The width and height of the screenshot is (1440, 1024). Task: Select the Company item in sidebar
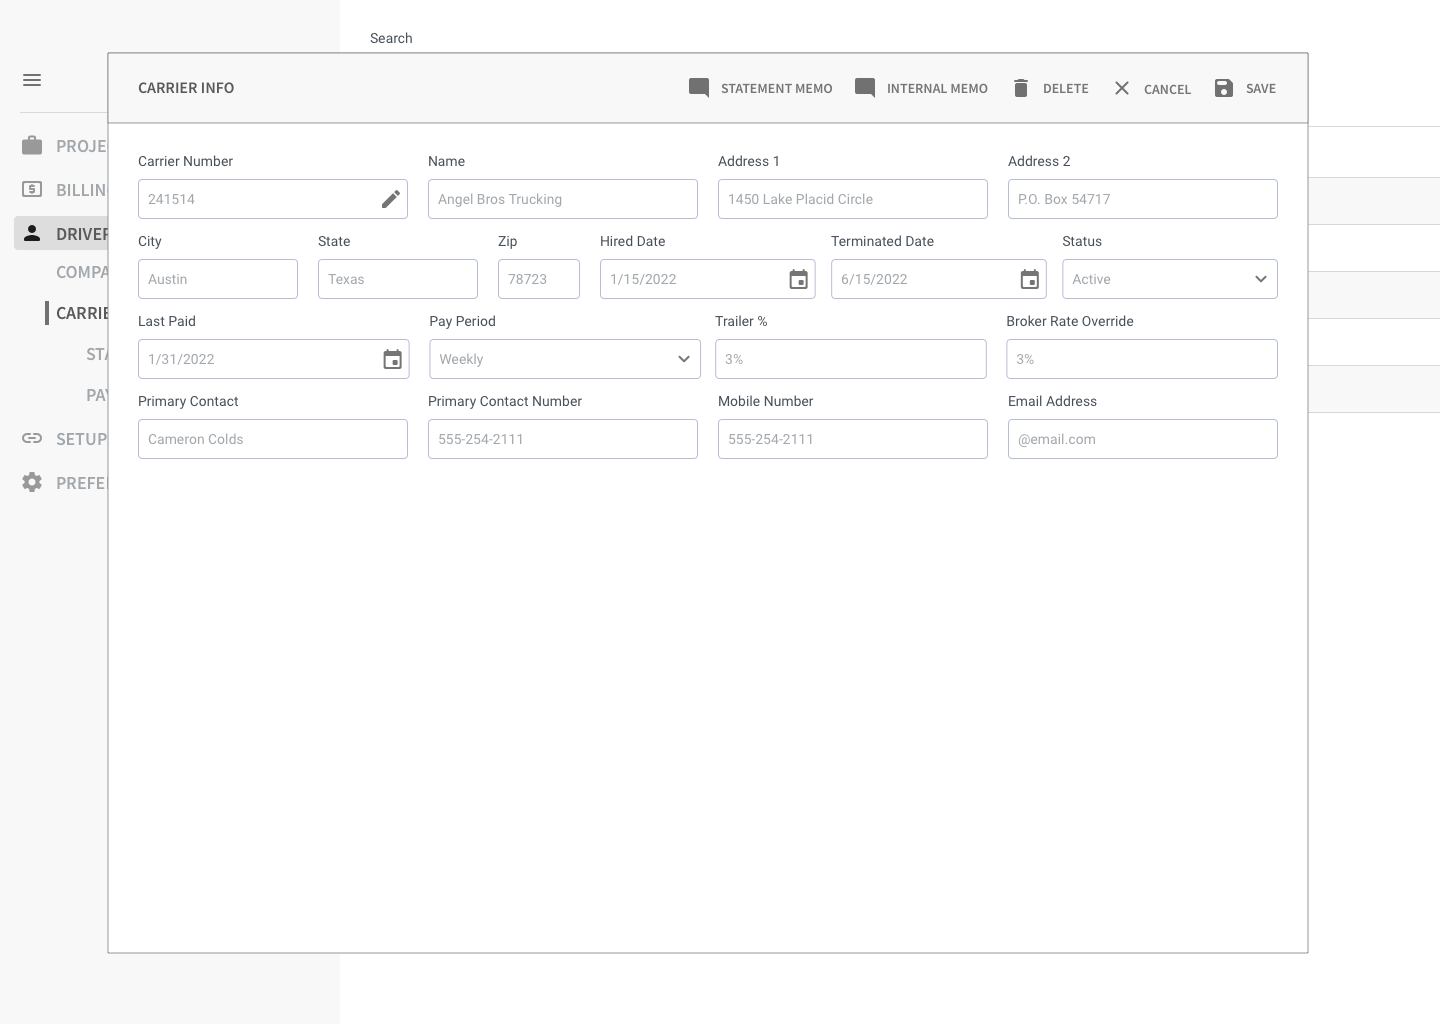click(x=82, y=272)
